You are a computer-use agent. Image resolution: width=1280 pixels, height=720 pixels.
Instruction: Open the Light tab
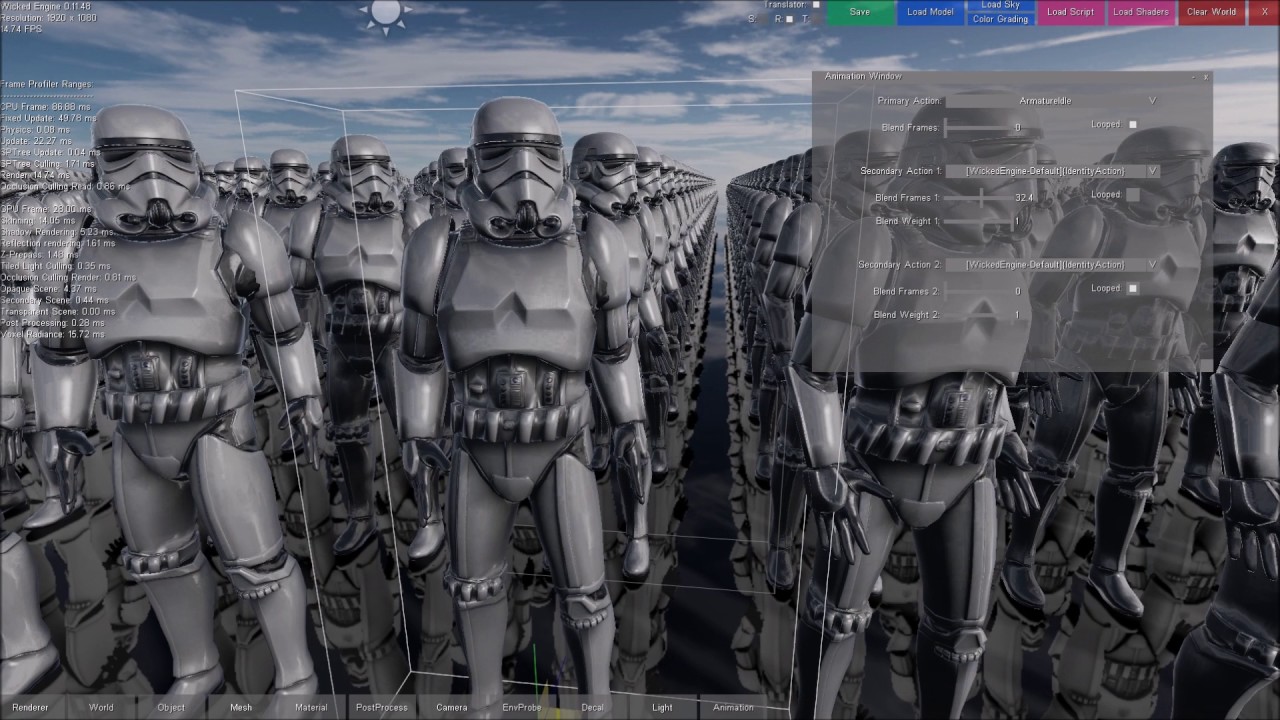pyautogui.click(x=662, y=707)
